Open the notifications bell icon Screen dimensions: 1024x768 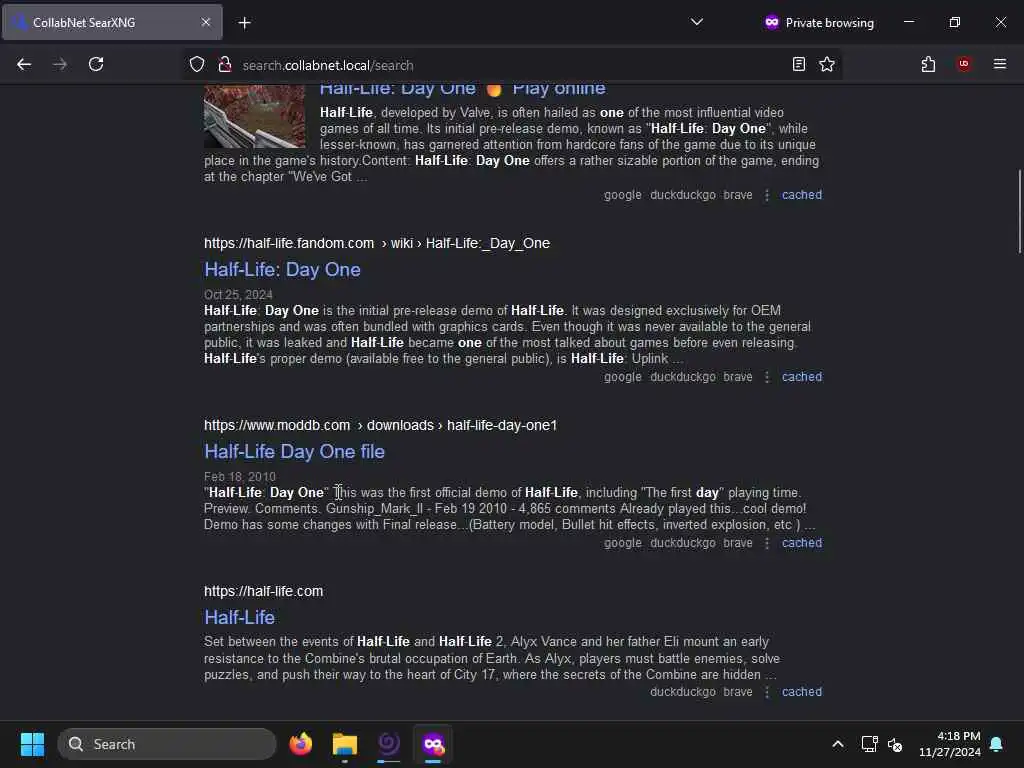(x=997, y=744)
